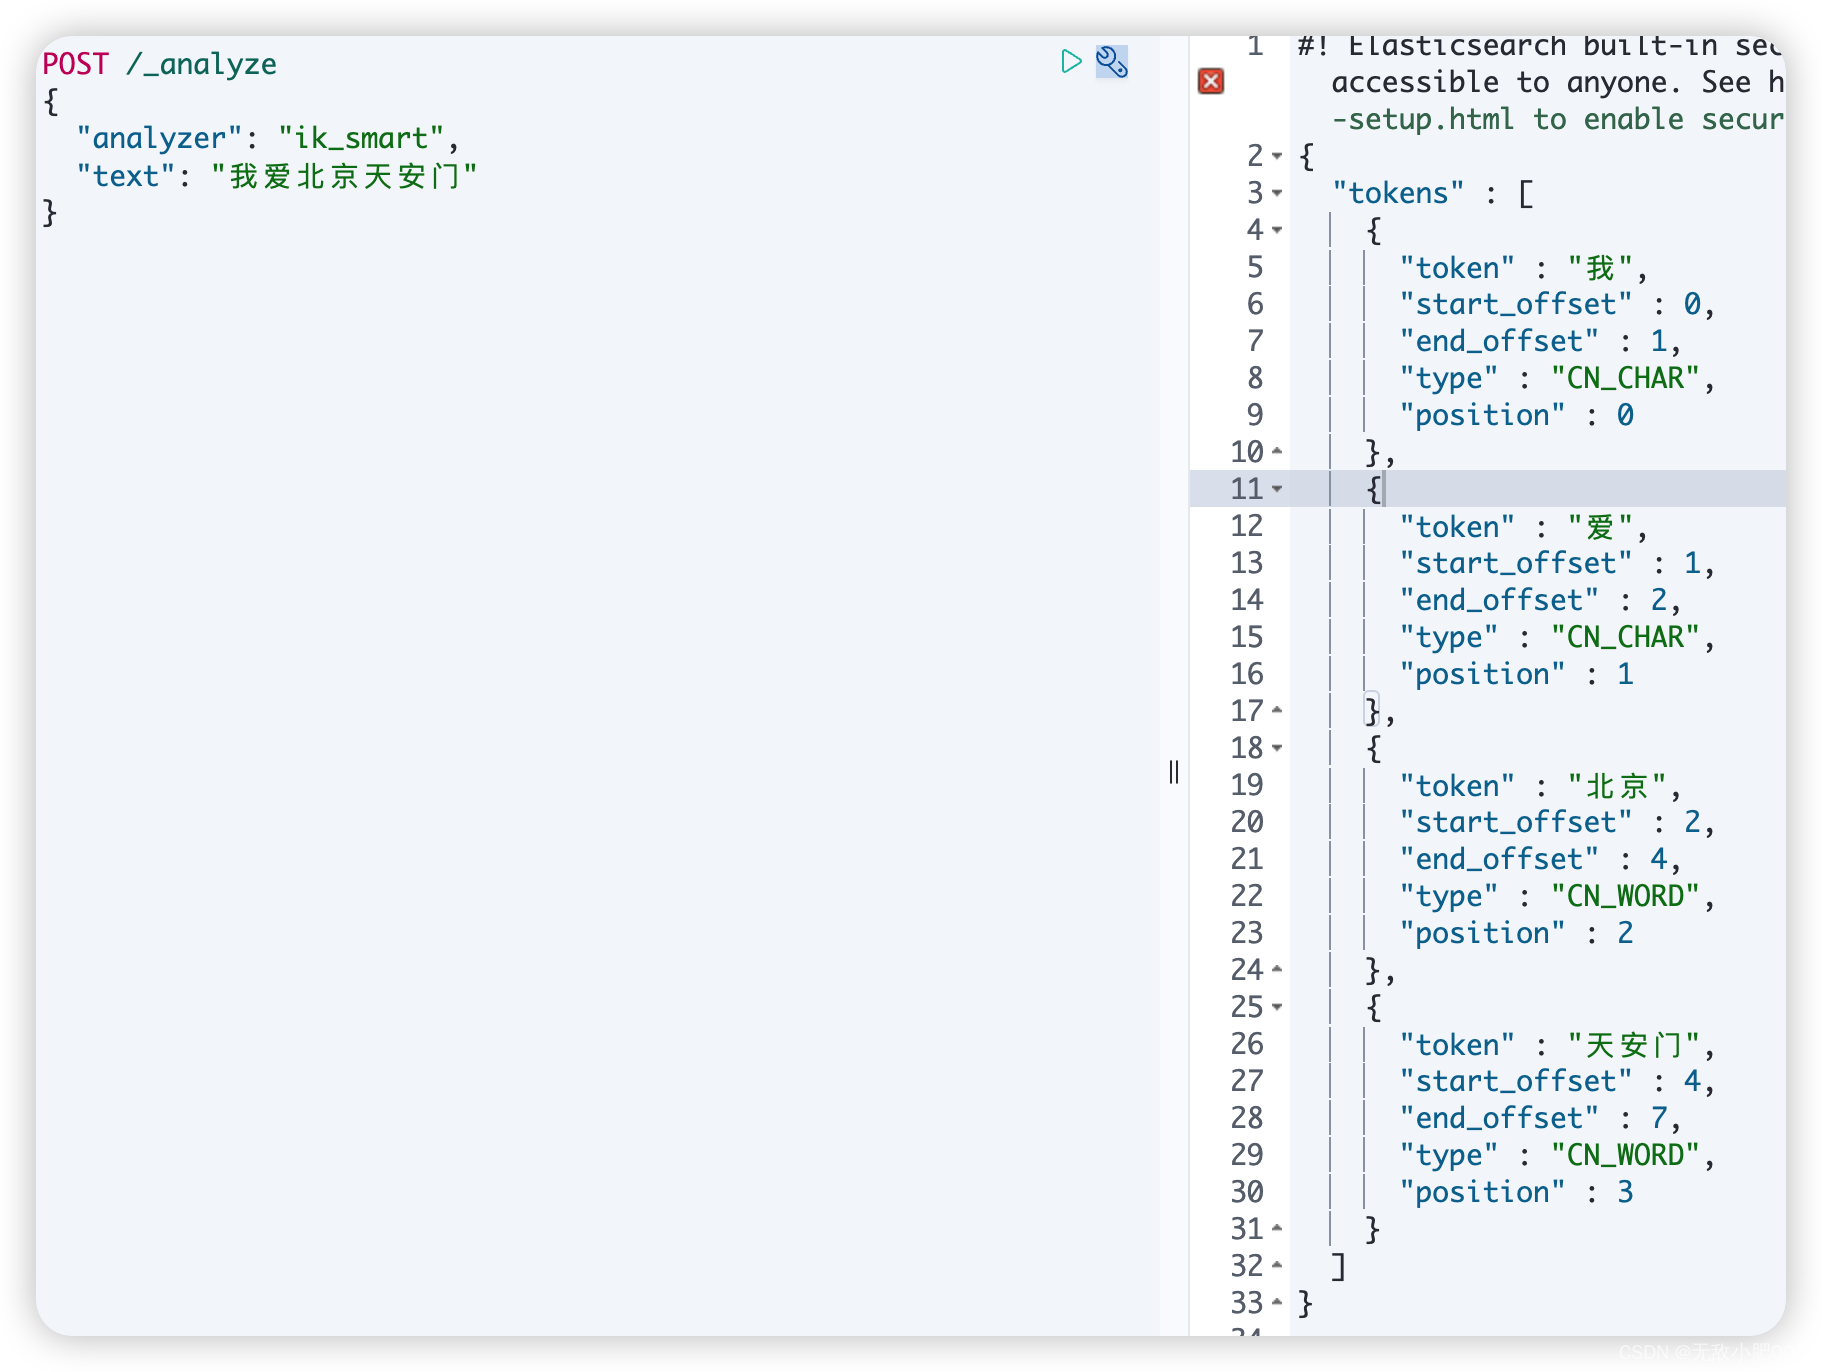Click the "token" : "天安门" line
The width and height of the screenshot is (1822, 1372).
pos(1557,1045)
